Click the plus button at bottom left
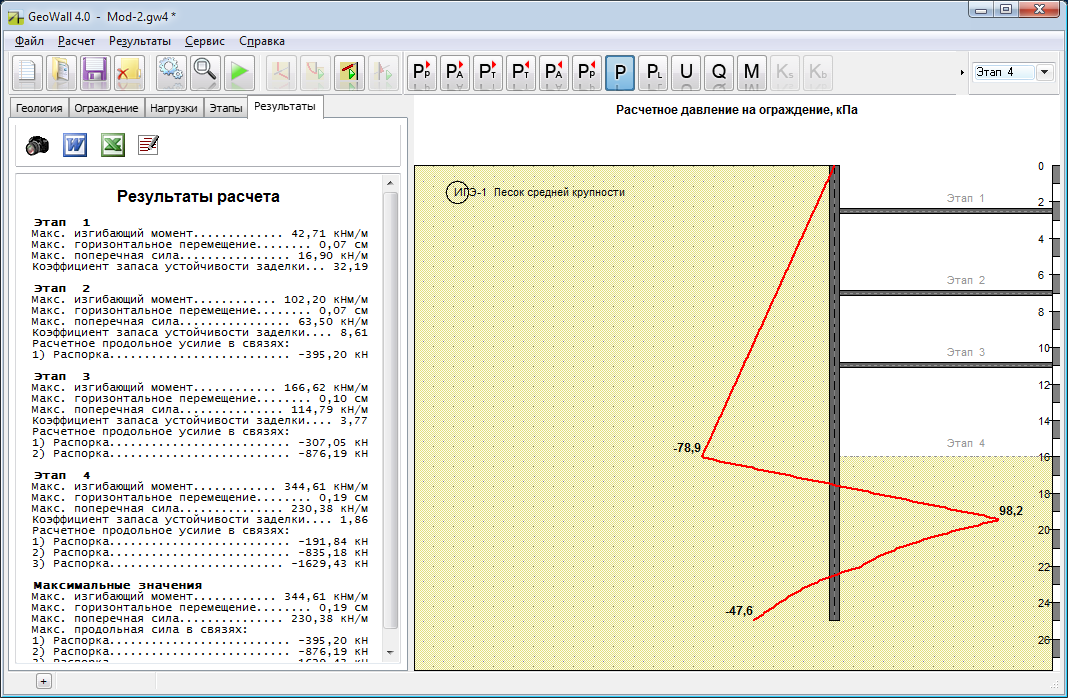This screenshot has width=1068, height=698. click(43, 681)
